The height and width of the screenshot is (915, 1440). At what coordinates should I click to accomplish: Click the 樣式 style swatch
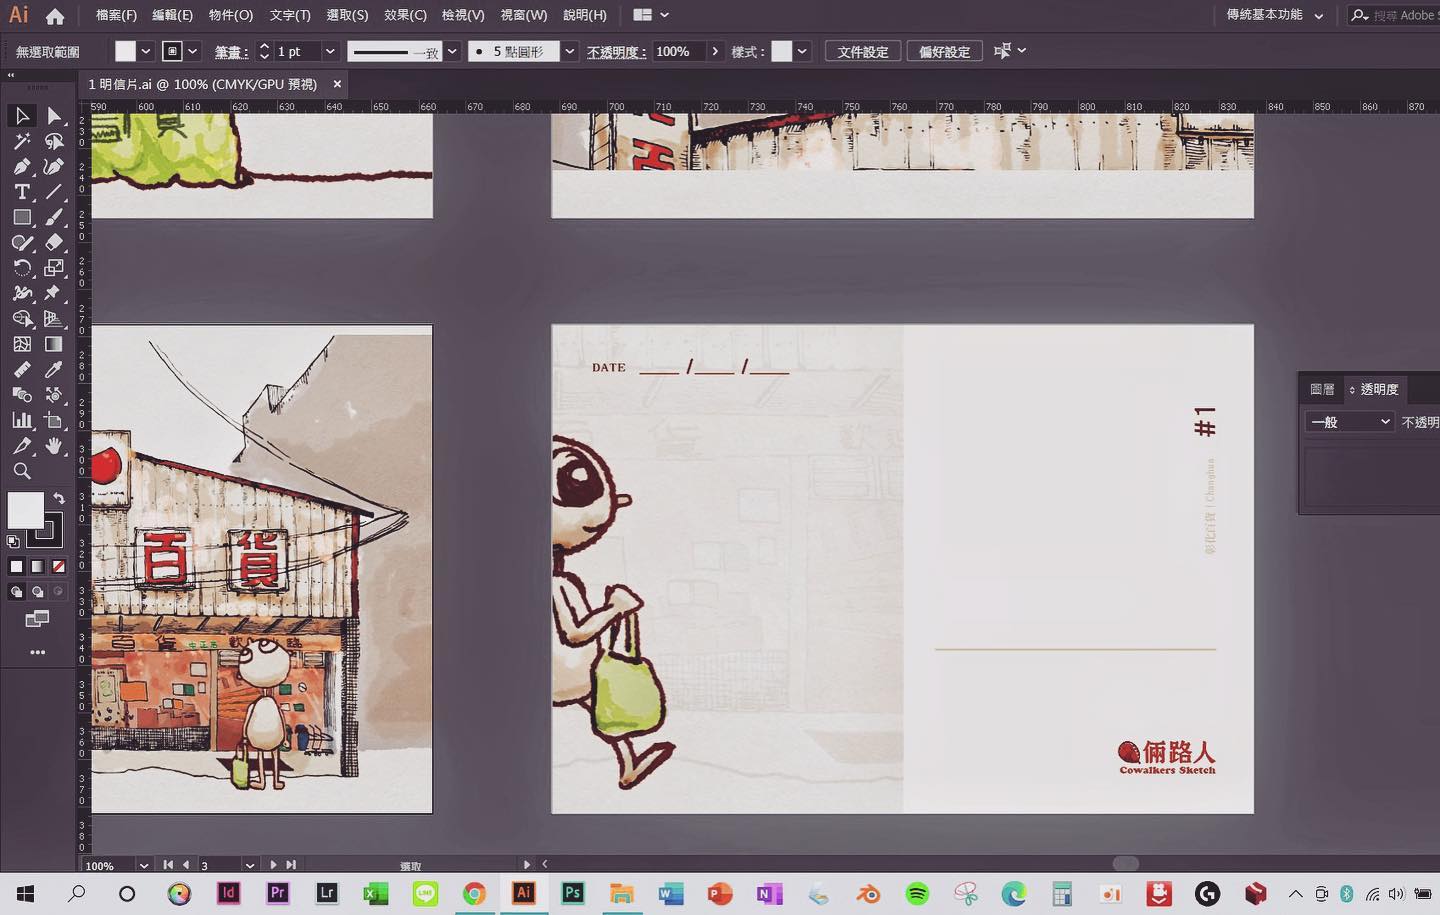coord(782,51)
